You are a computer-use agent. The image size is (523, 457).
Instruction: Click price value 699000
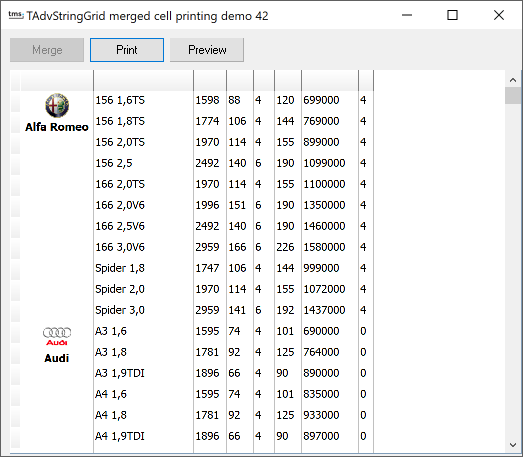click(x=321, y=100)
